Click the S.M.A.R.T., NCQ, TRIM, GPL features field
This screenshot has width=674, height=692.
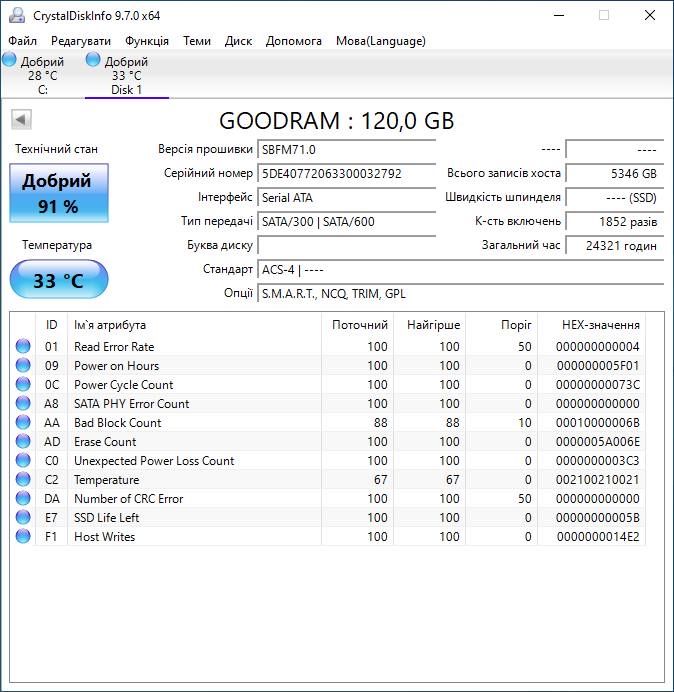[460, 293]
